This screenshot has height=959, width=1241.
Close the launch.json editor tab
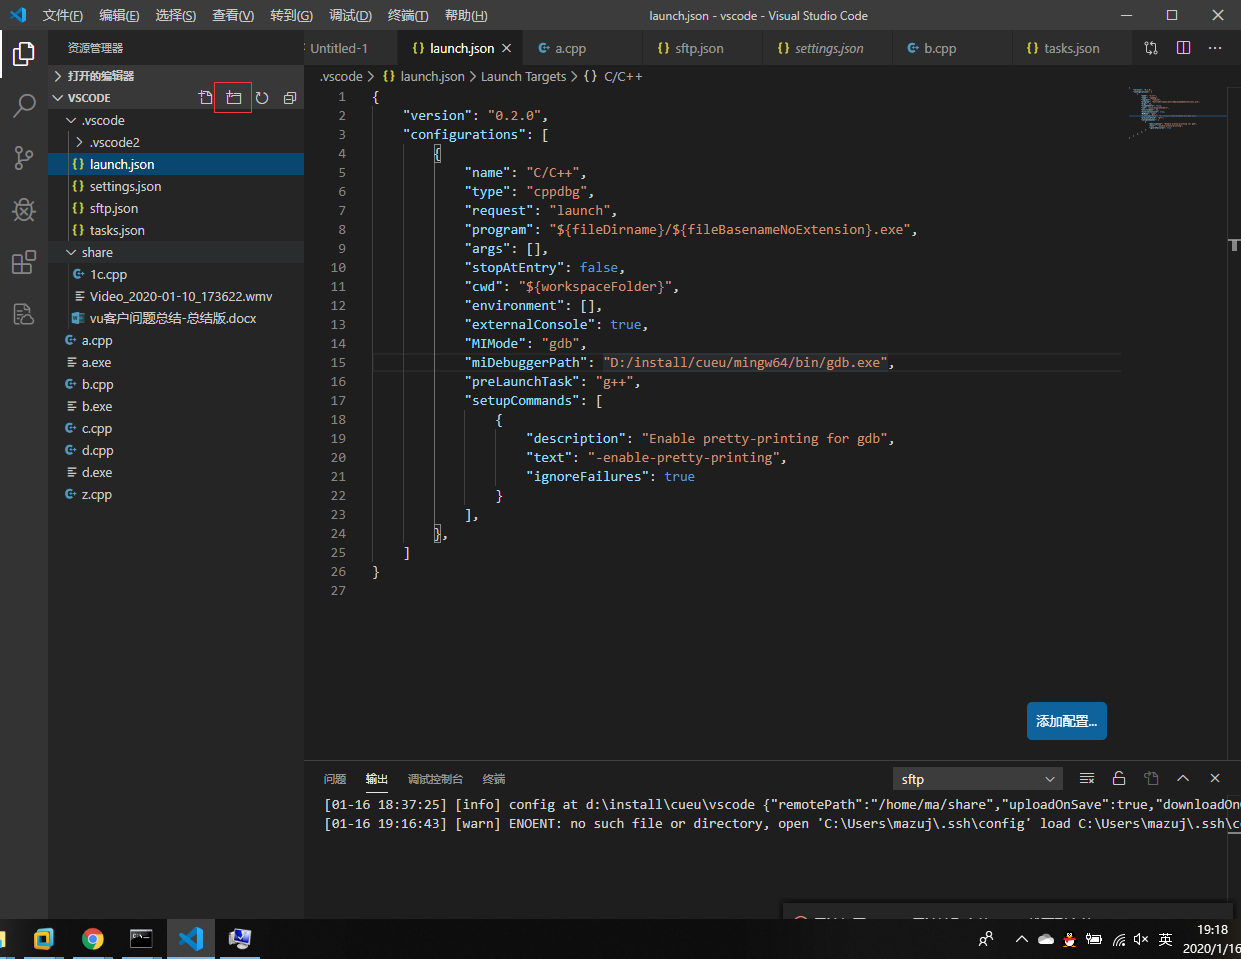click(506, 48)
